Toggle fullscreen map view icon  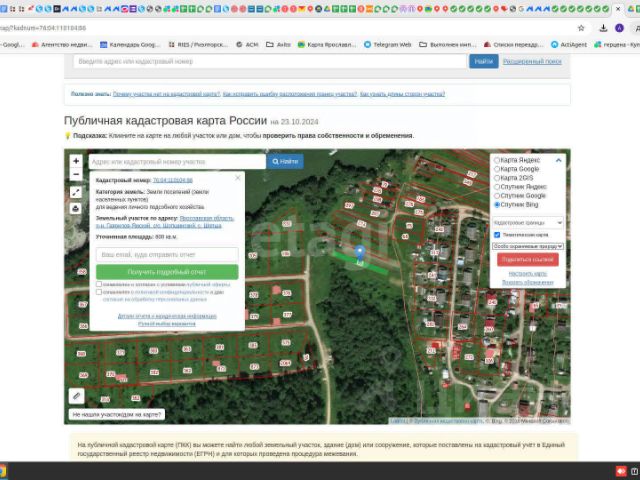tap(76, 193)
